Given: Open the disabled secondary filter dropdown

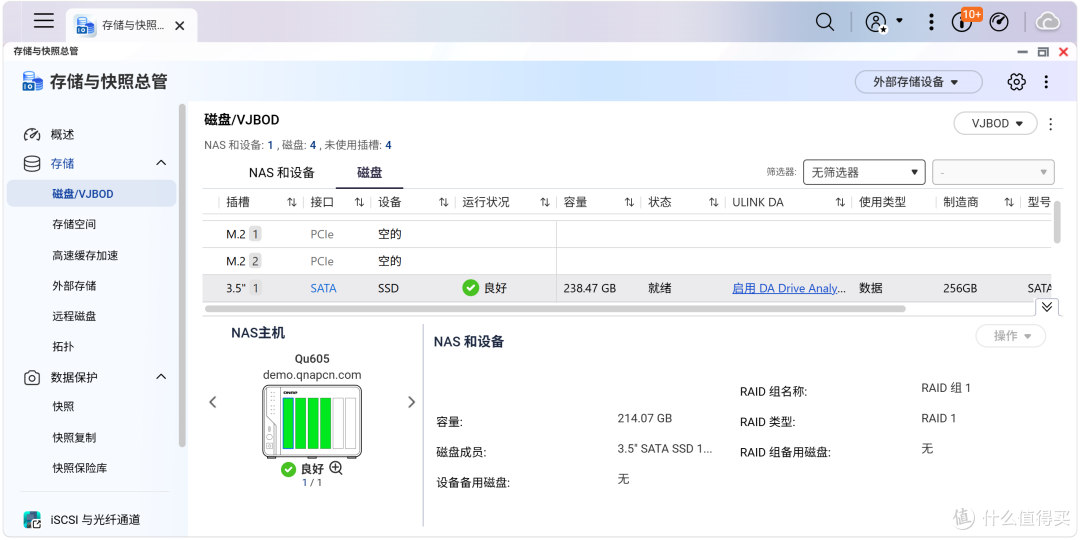Looking at the screenshot, I should 993,172.
